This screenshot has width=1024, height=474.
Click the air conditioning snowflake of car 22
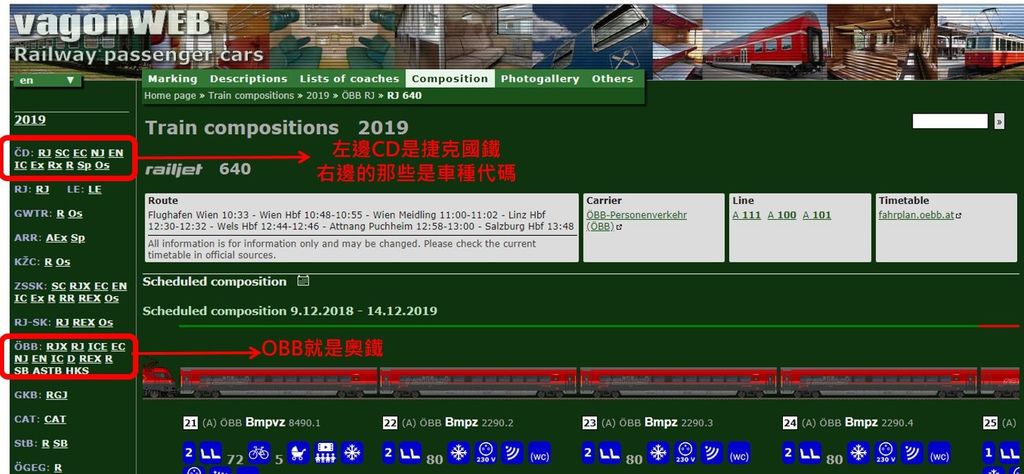(458, 452)
